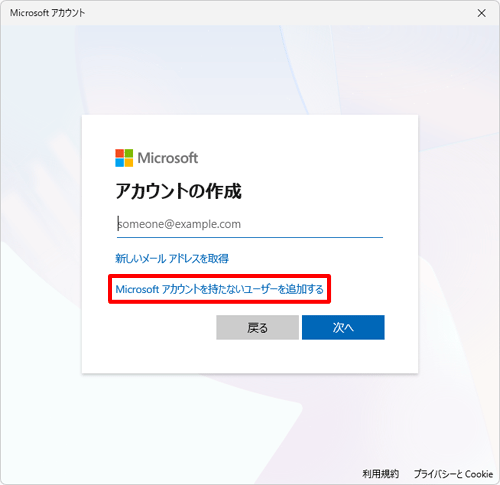Close the Microsoft アカウント window
This screenshot has width=500, height=485.
481,13
